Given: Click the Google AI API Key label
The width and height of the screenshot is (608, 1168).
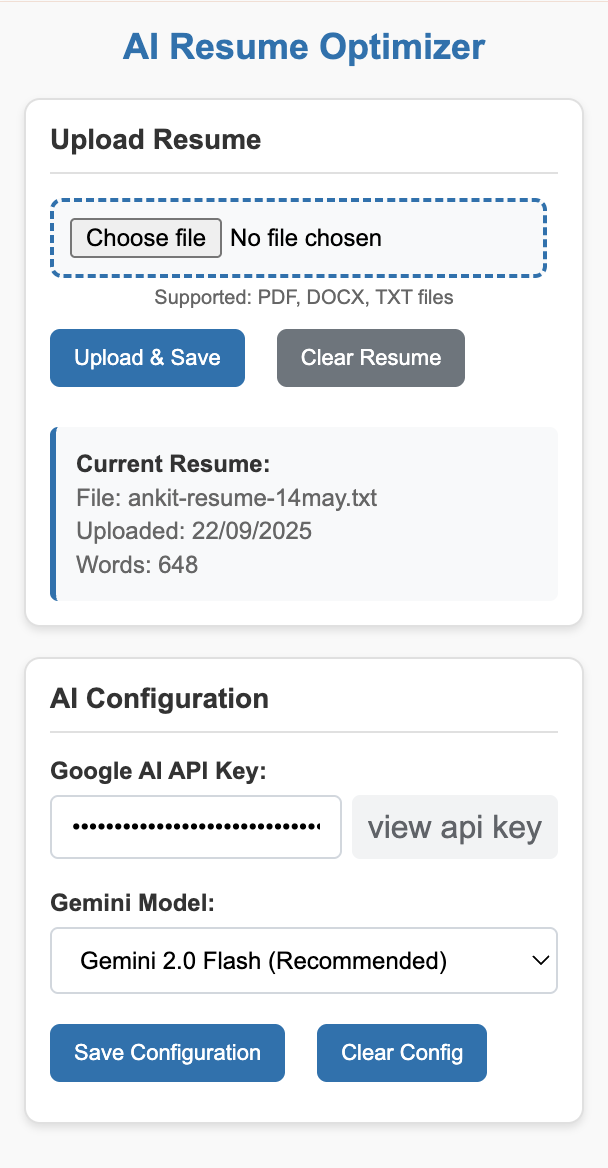Looking at the screenshot, I should [x=158, y=771].
